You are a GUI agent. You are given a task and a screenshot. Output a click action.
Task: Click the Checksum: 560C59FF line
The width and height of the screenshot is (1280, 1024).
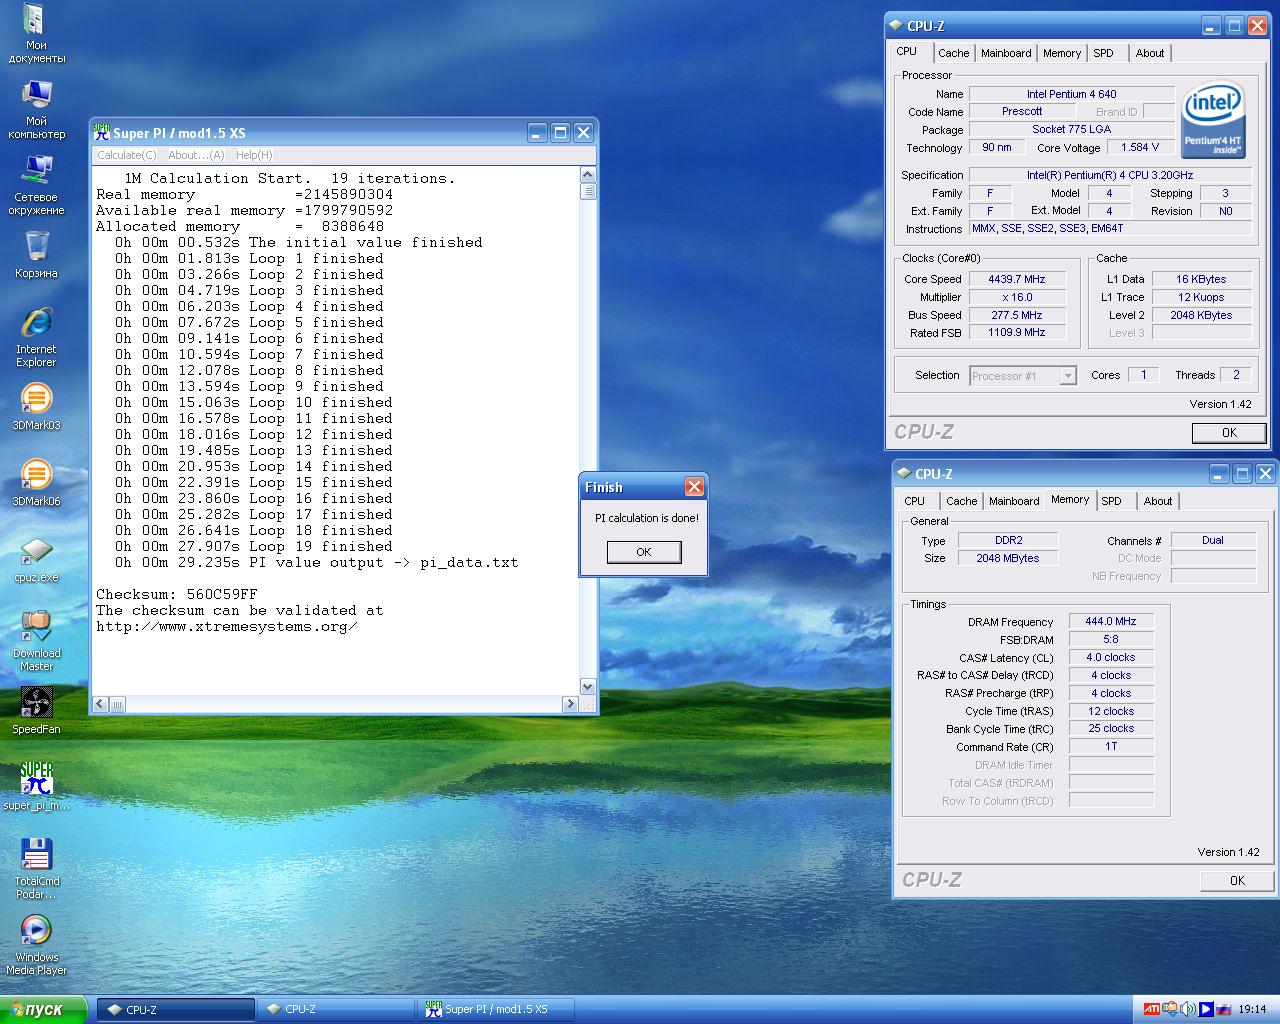click(x=177, y=594)
